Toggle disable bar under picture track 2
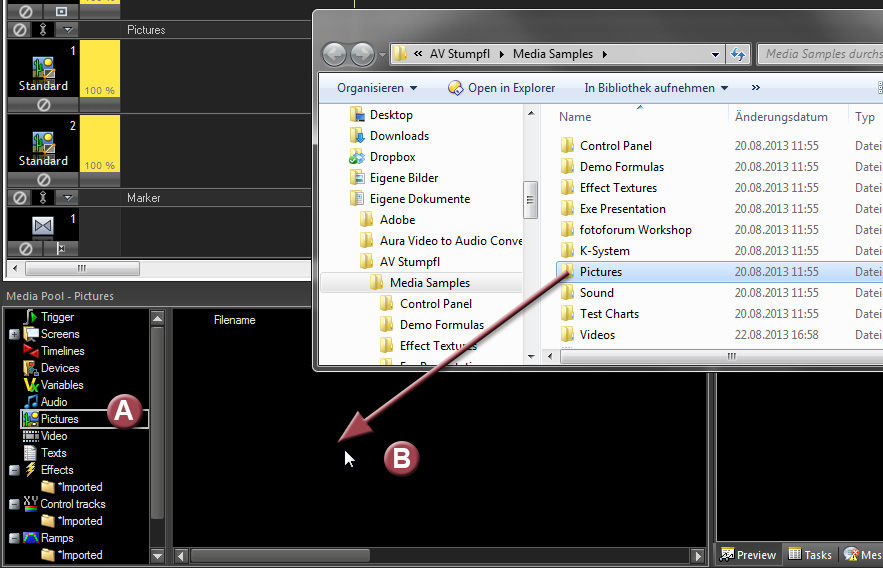Image resolution: width=883 pixels, height=568 pixels. [43, 180]
